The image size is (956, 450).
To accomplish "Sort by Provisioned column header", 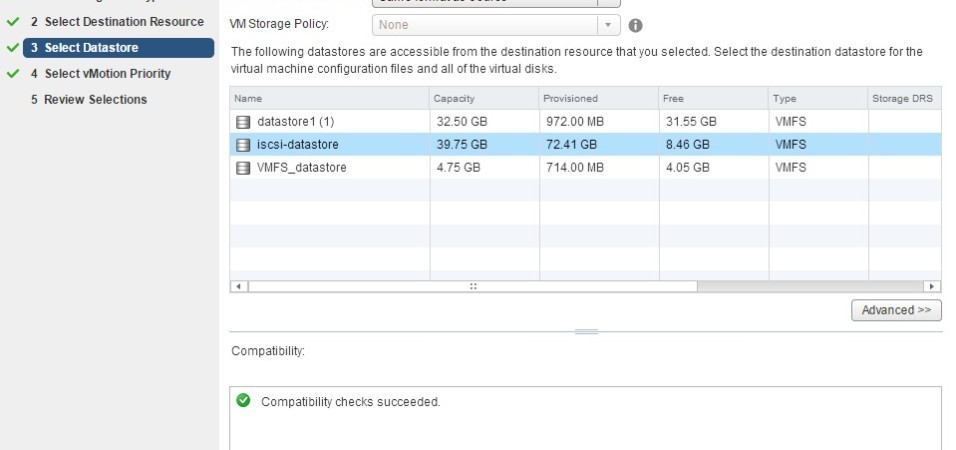I will [599, 98].
